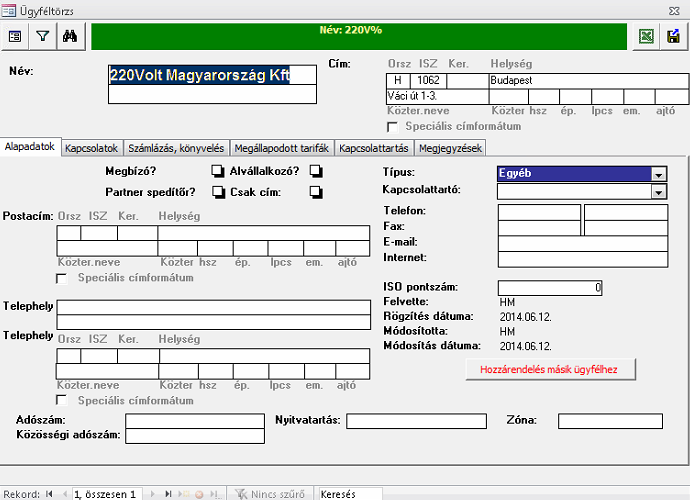Toggle Speciális címformátum under Postacím
This screenshot has height=500, width=690.
(62, 278)
